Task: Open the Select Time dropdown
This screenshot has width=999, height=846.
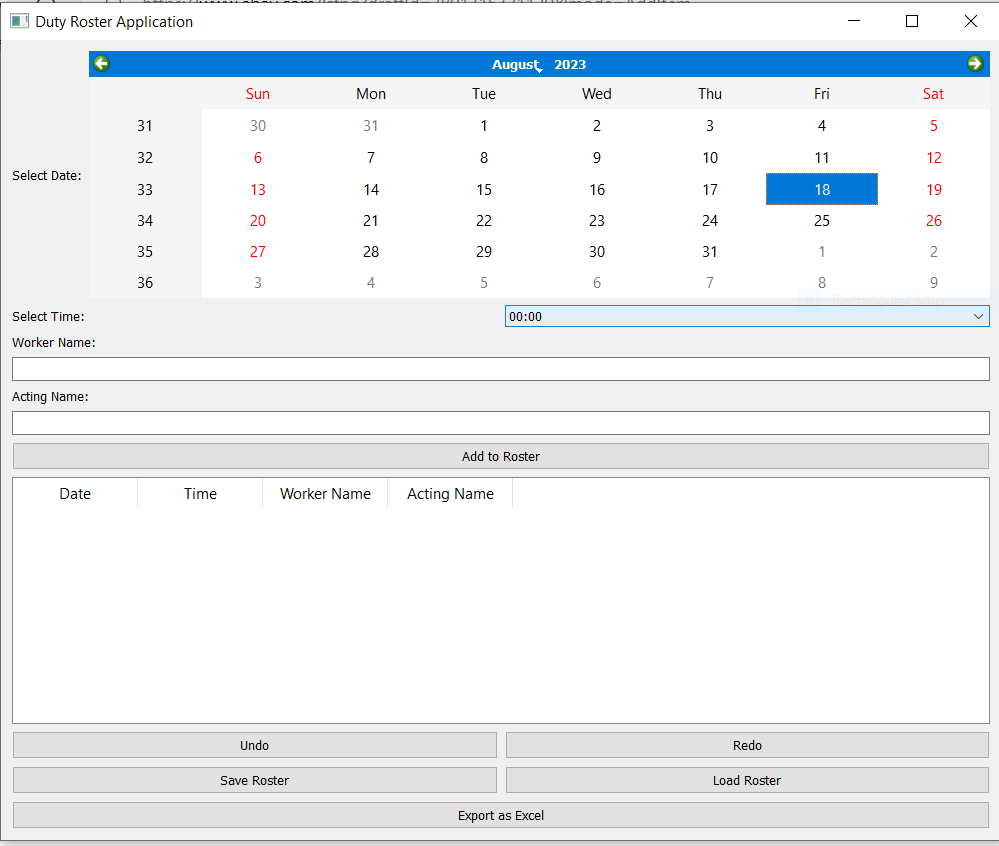Action: (x=747, y=315)
